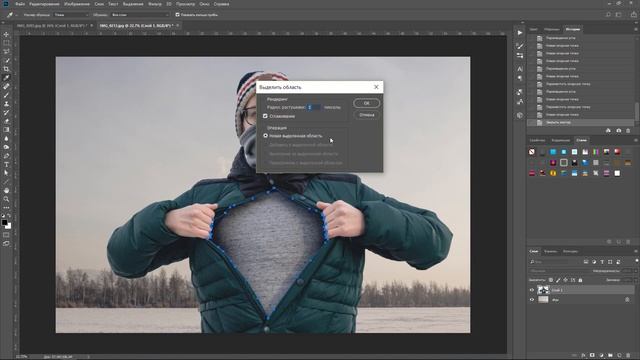Open the File menu
This screenshot has height=360, width=640.
pos(20,4)
